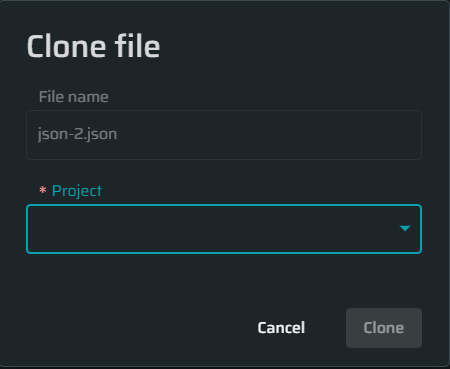Image resolution: width=450 pixels, height=369 pixels.
Task: Click the Clone file dialog title
Action: point(93,46)
